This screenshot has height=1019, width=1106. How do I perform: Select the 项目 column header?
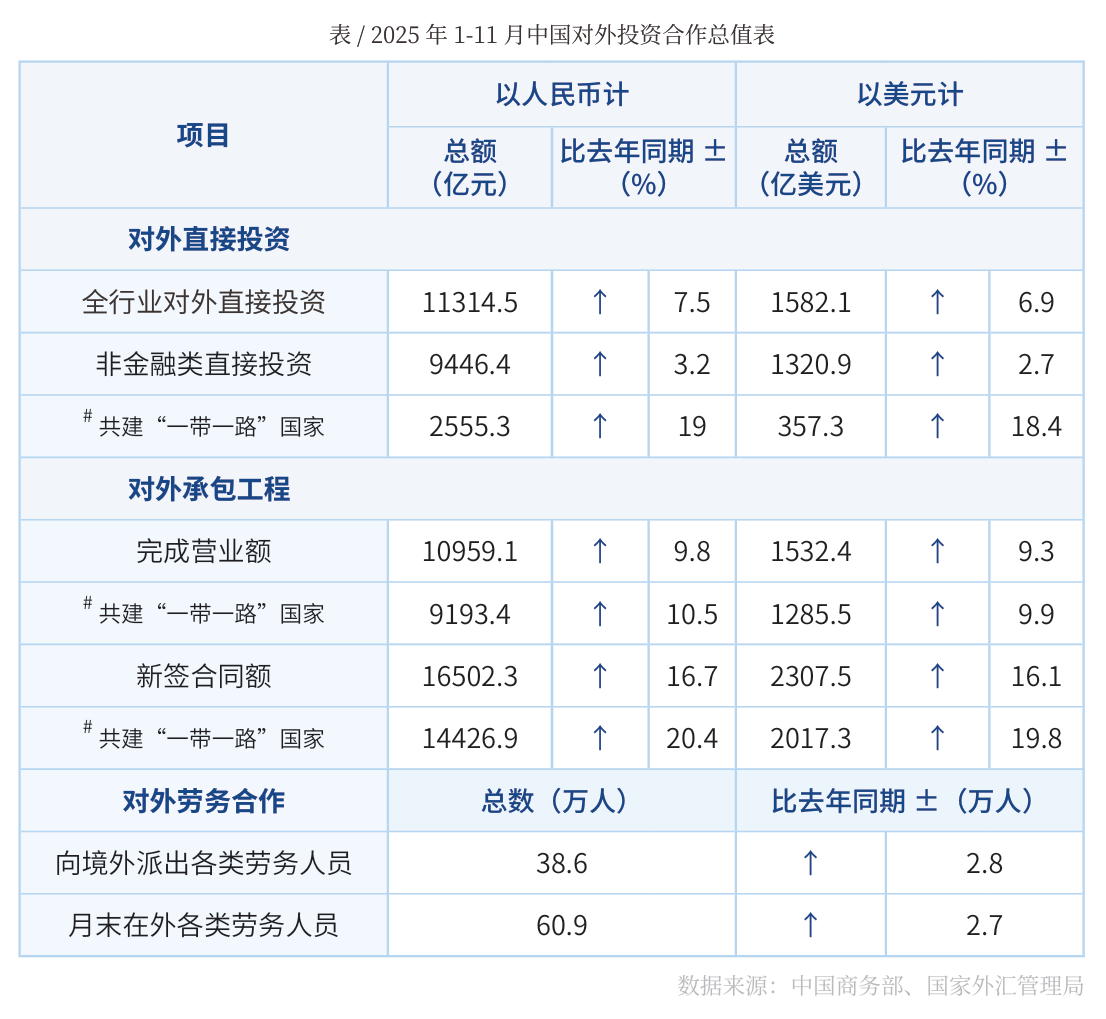[x=203, y=135]
